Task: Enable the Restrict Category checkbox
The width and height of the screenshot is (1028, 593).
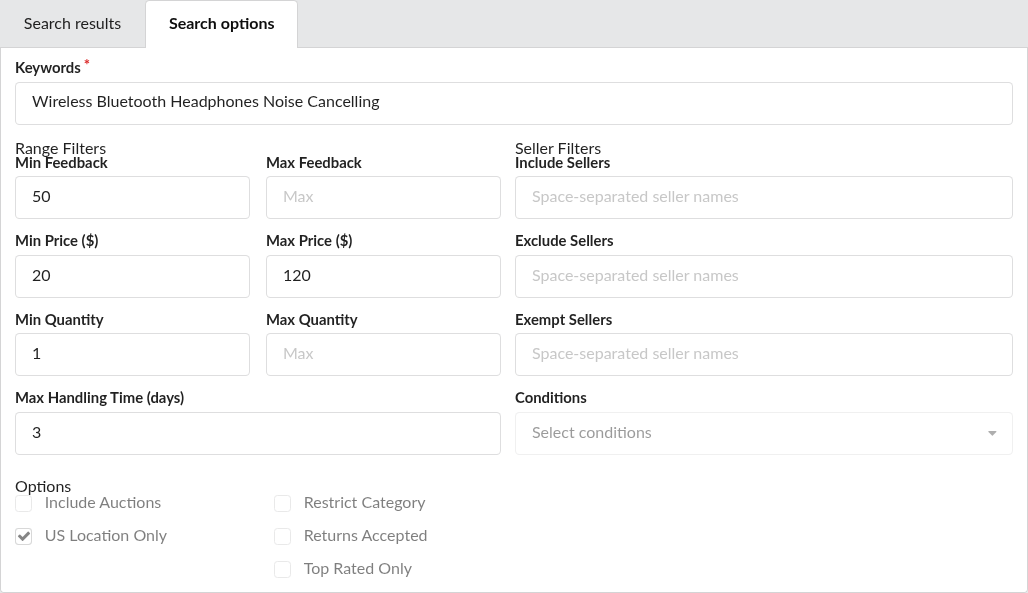Action: pyautogui.click(x=282, y=503)
